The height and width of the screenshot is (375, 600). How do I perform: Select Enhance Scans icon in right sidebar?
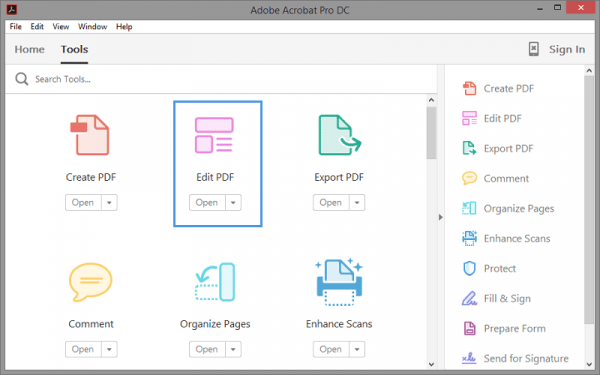[x=470, y=238]
